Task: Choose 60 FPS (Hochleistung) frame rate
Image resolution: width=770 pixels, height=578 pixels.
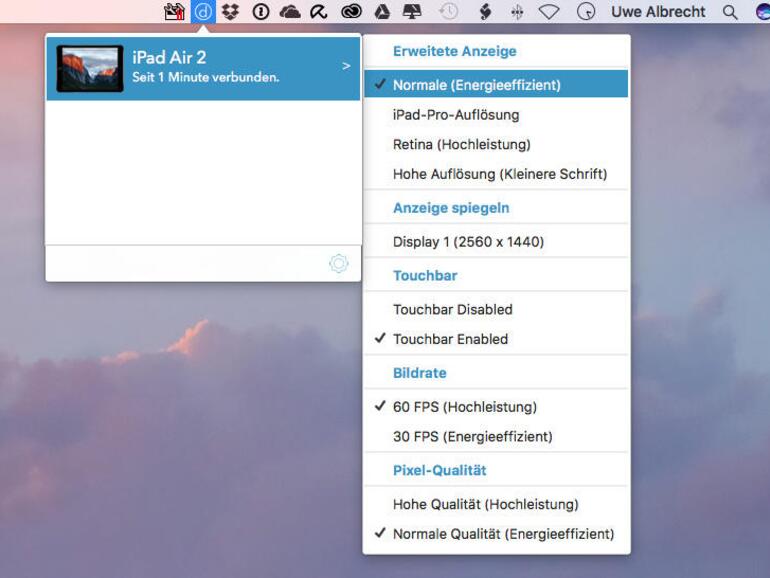Action: tap(496, 407)
